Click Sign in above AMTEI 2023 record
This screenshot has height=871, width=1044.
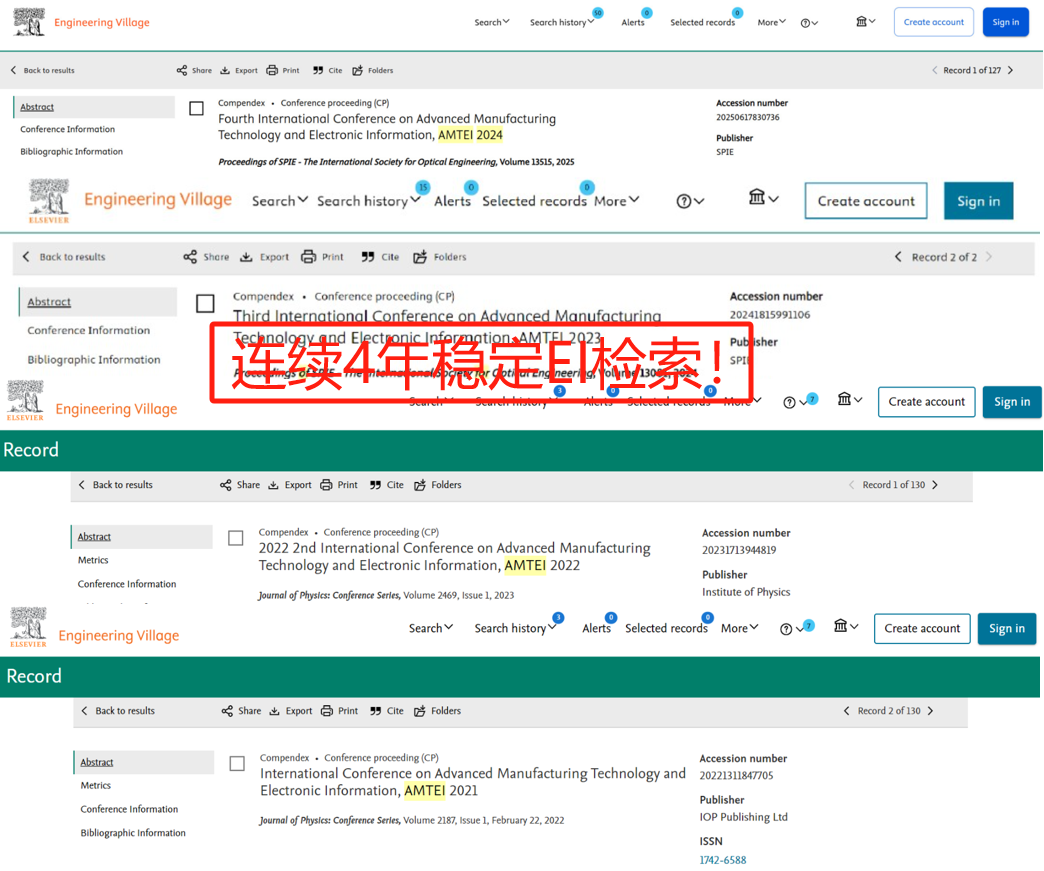coord(979,200)
